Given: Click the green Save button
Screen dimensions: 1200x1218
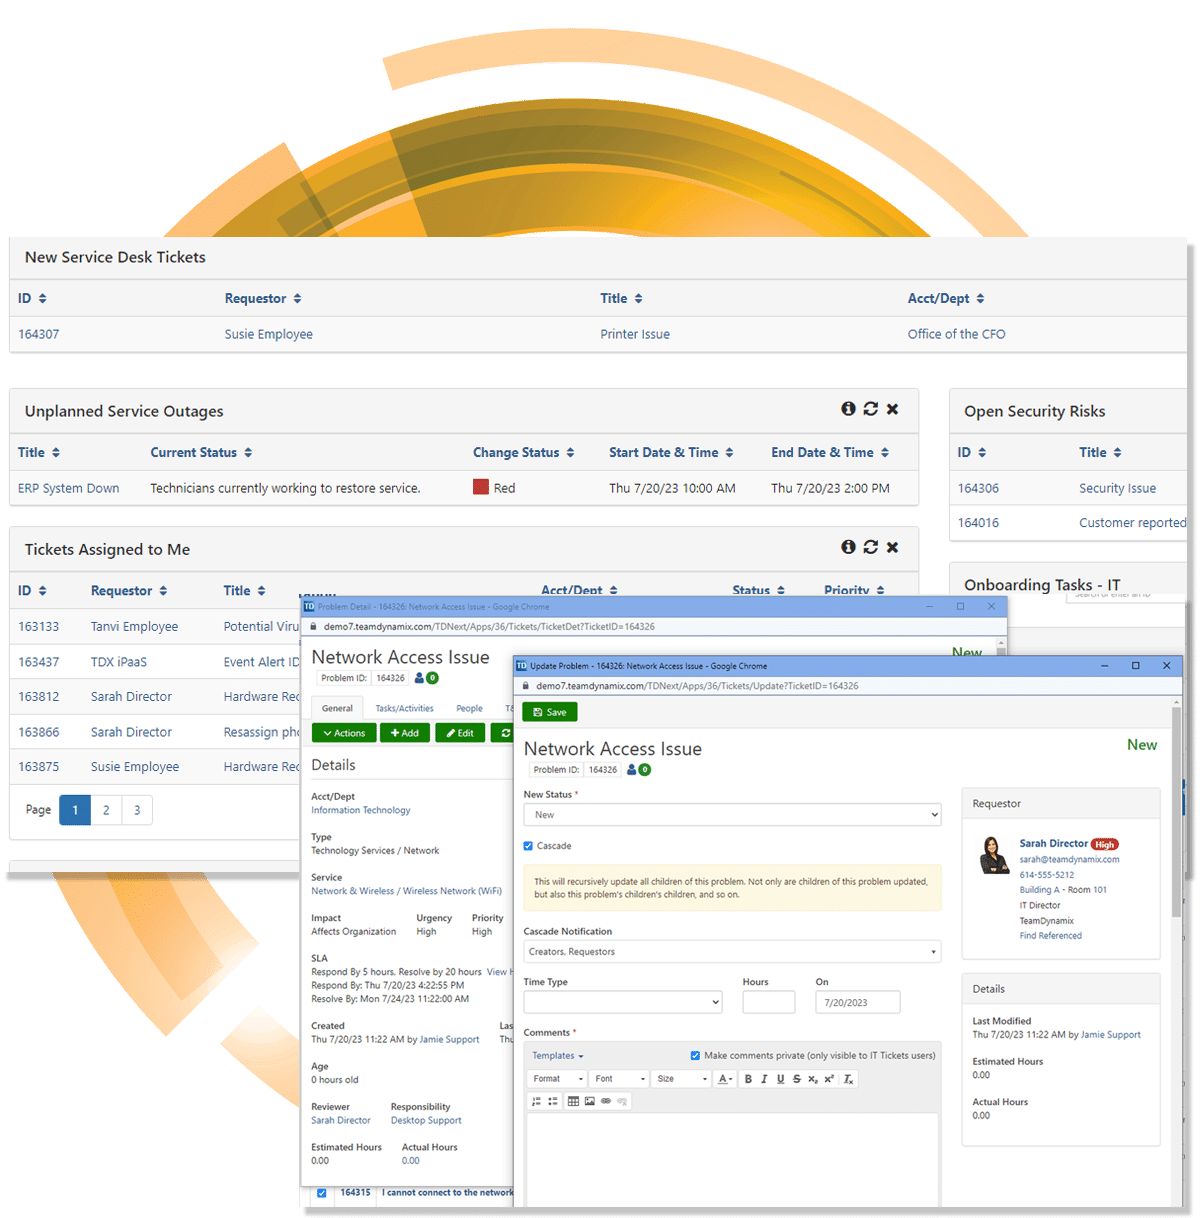Looking at the screenshot, I should (549, 712).
